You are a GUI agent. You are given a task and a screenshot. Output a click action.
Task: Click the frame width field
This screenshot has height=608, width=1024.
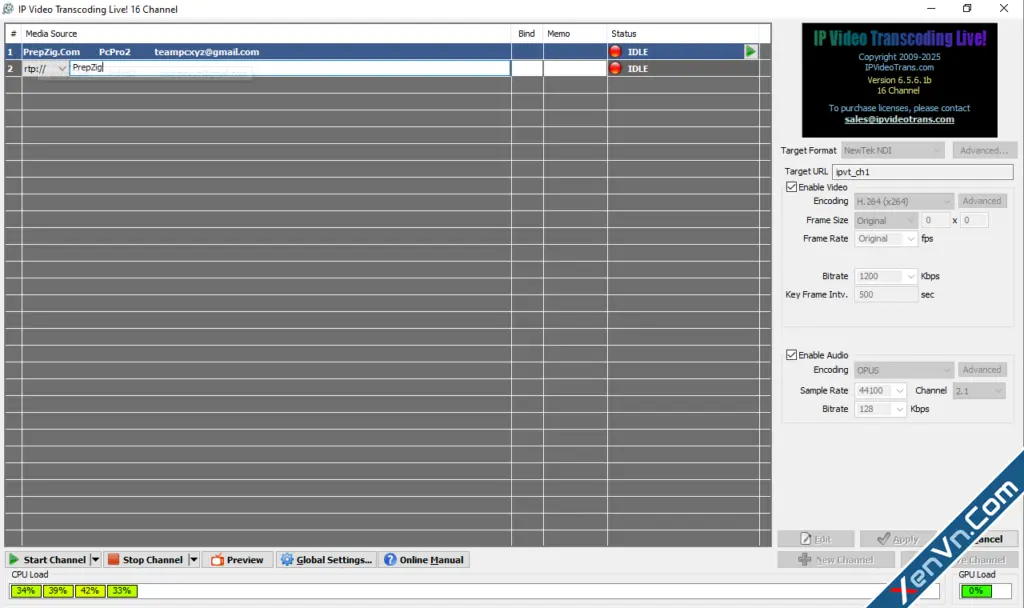click(935, 221)
